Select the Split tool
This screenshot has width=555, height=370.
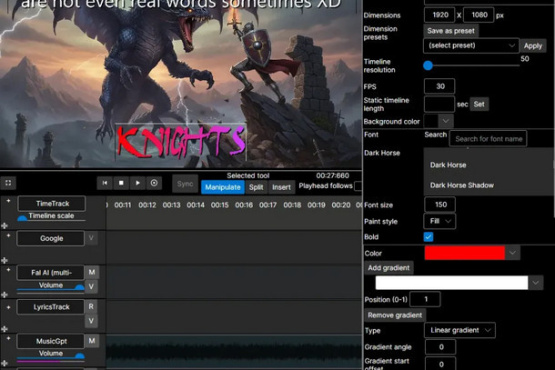click(256, 187)
